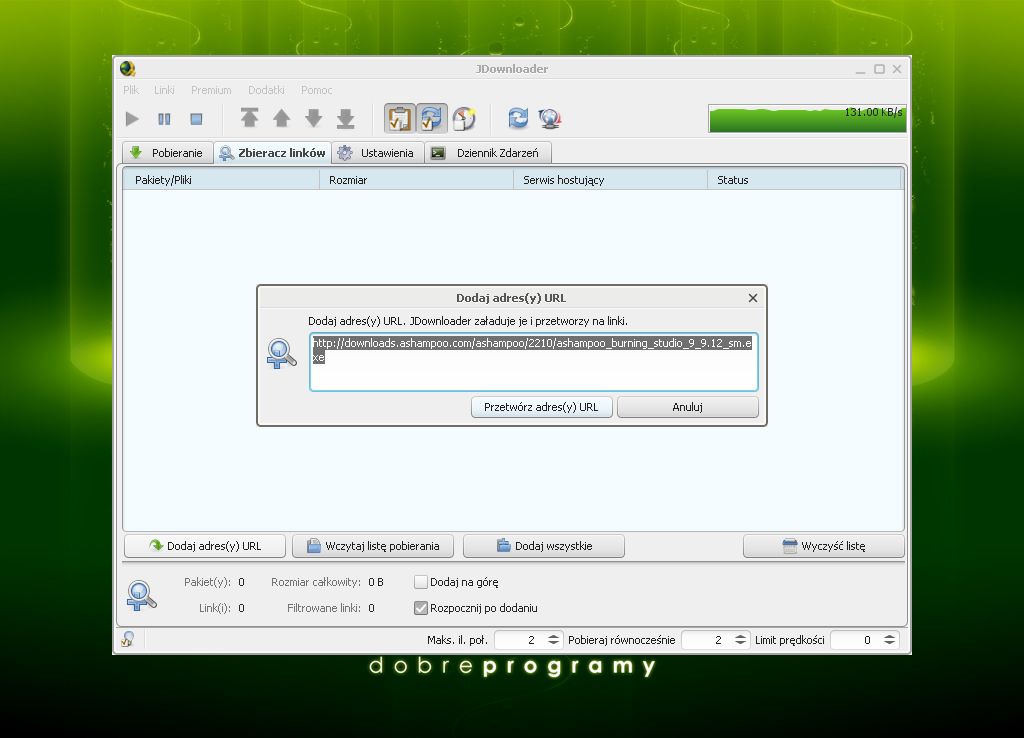The height and width of the screenshot is (738, 1024).
Task: Move selected package up one position
Action: 281,118
